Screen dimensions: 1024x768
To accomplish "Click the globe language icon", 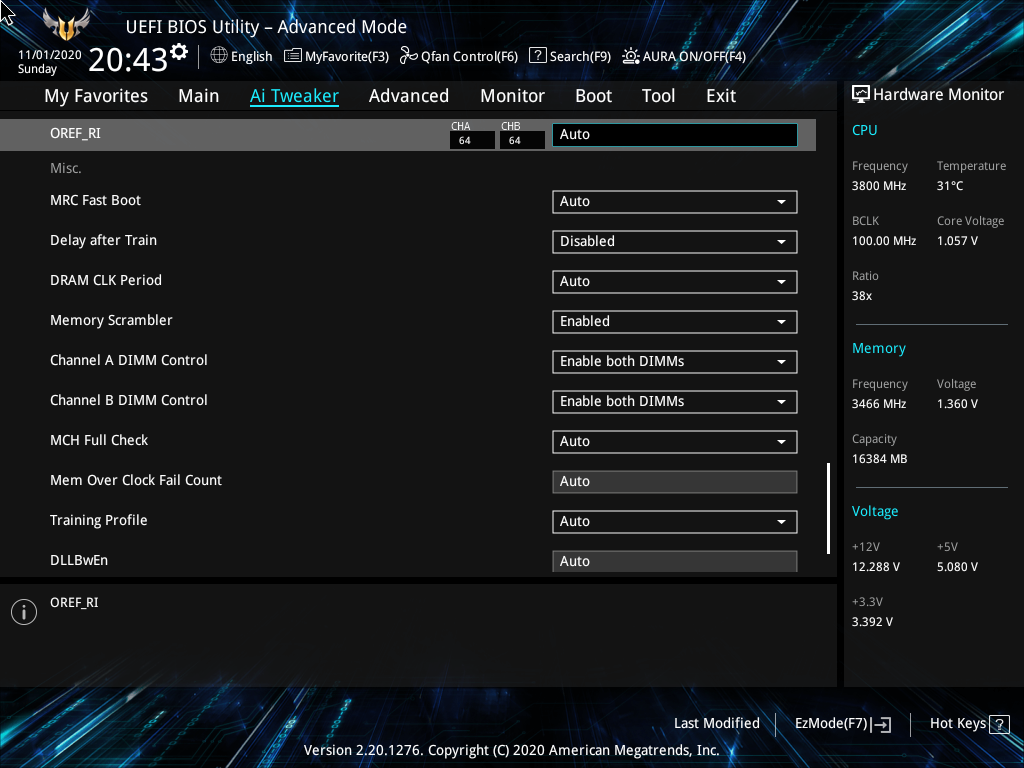I will point(219,56).
